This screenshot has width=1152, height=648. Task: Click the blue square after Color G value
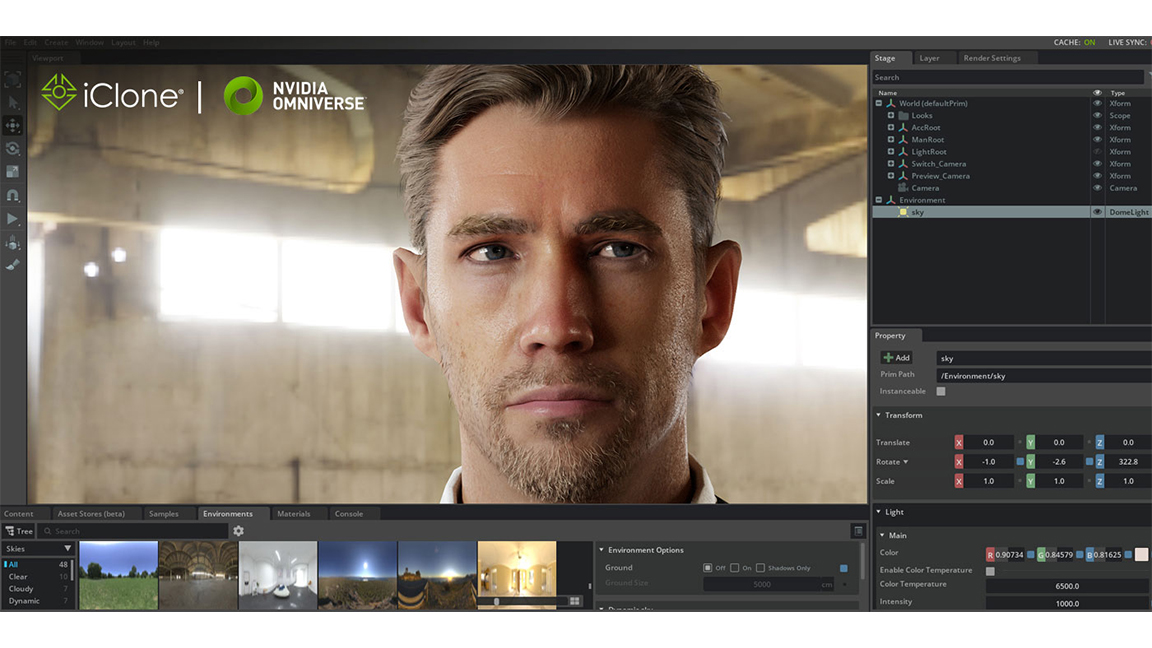click(1079, 555)
